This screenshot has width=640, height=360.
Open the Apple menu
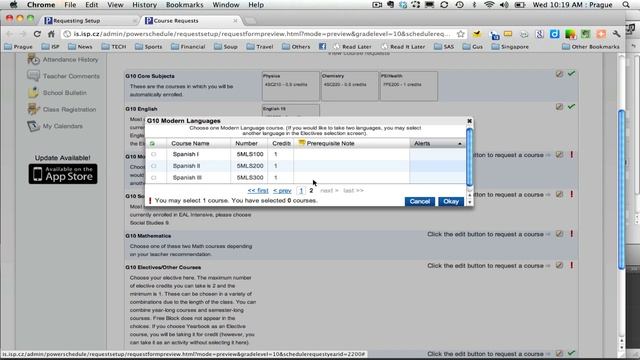click(x=13, y=5)
